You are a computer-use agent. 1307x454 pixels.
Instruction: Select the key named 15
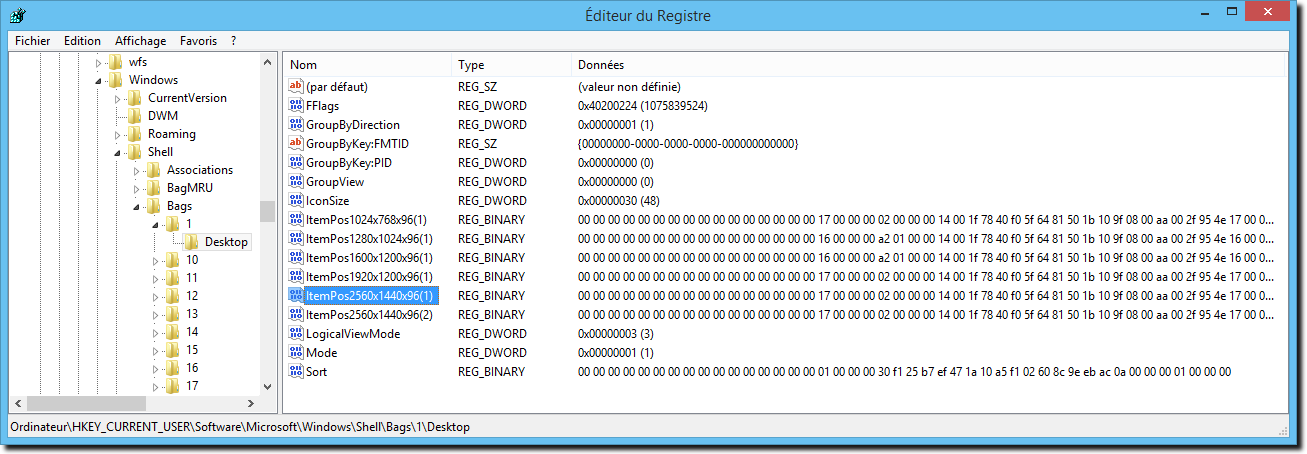pyautogui.click(x=192, y=350)
